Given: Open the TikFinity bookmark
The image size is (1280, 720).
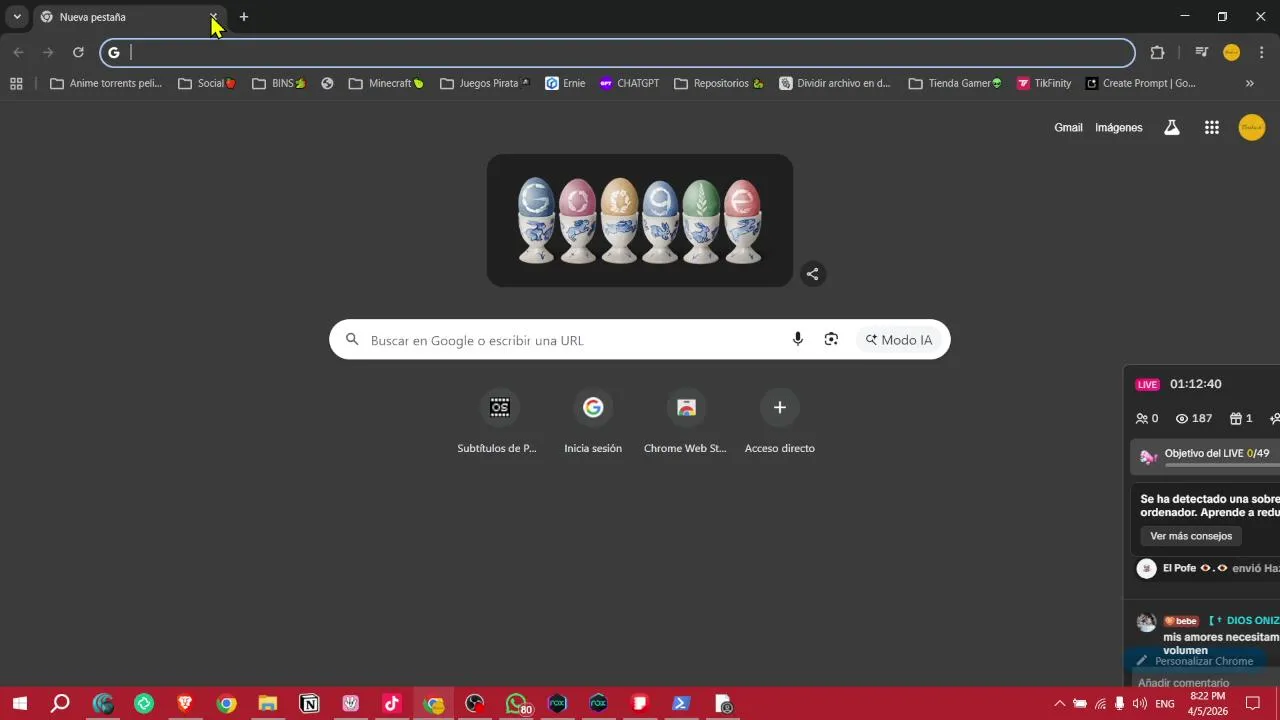Looking at the screenshot, I should (1044, 84).
